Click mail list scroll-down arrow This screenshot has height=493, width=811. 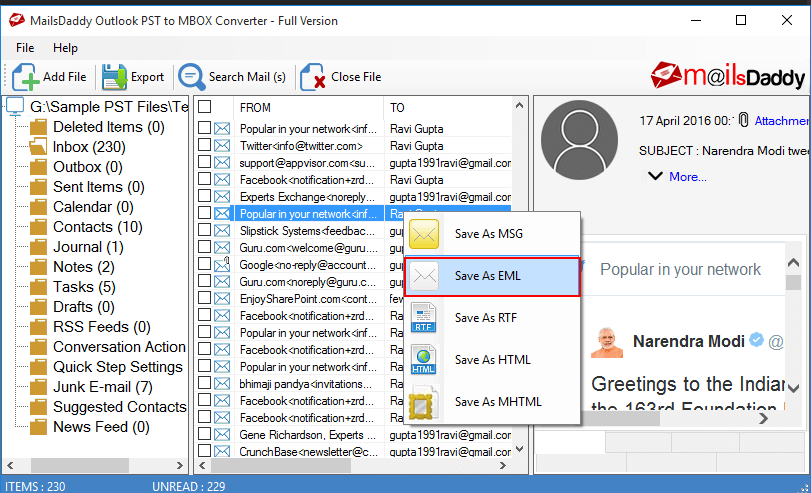point(520,449)
